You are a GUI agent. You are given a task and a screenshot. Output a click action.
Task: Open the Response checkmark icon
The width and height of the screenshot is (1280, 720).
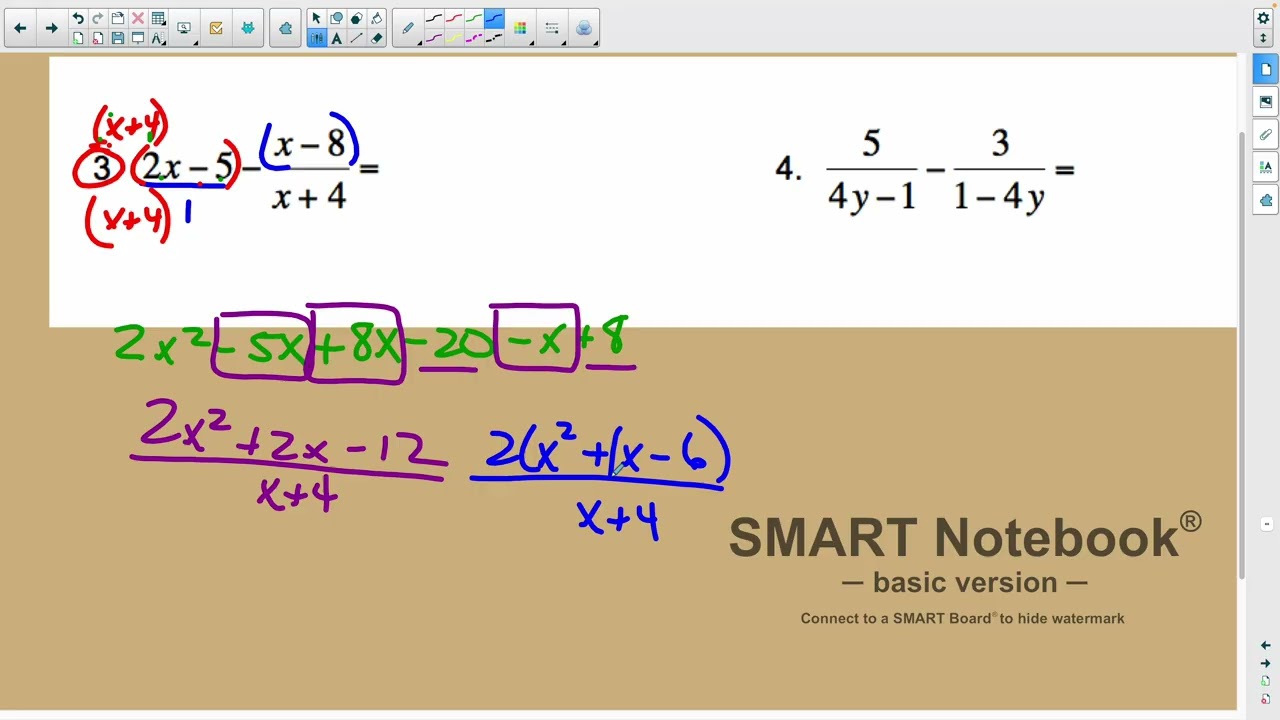pos(216,28)
